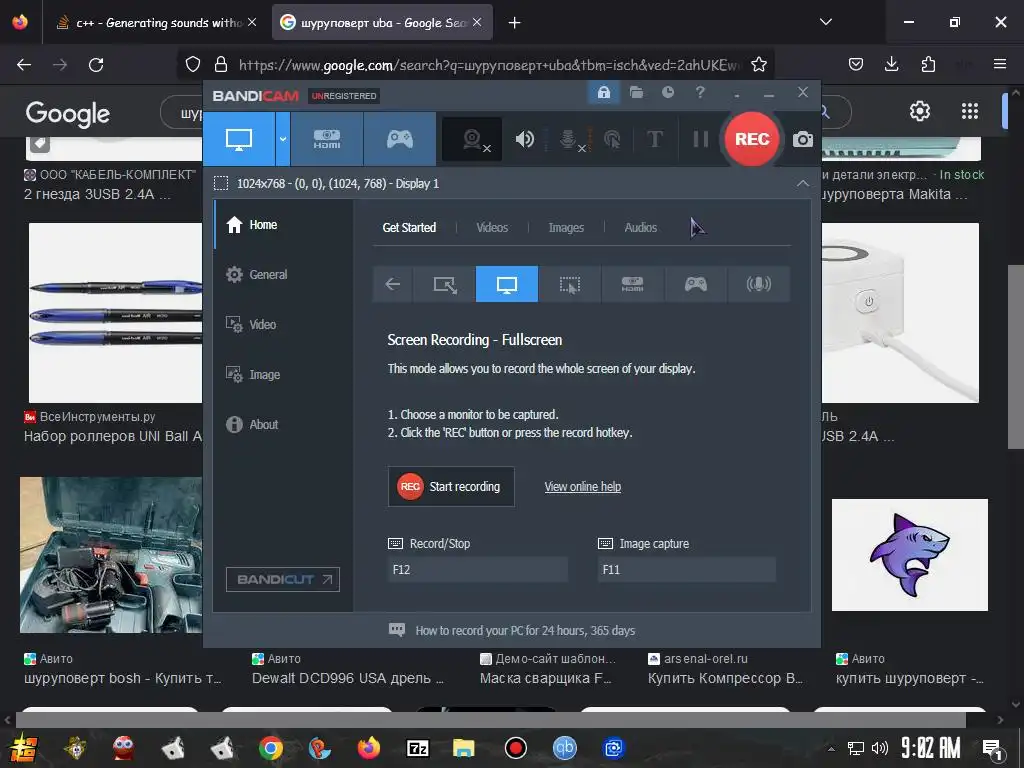Select fullscreen recording mode icon in row

pyautogui.click(x=507, y=284)
